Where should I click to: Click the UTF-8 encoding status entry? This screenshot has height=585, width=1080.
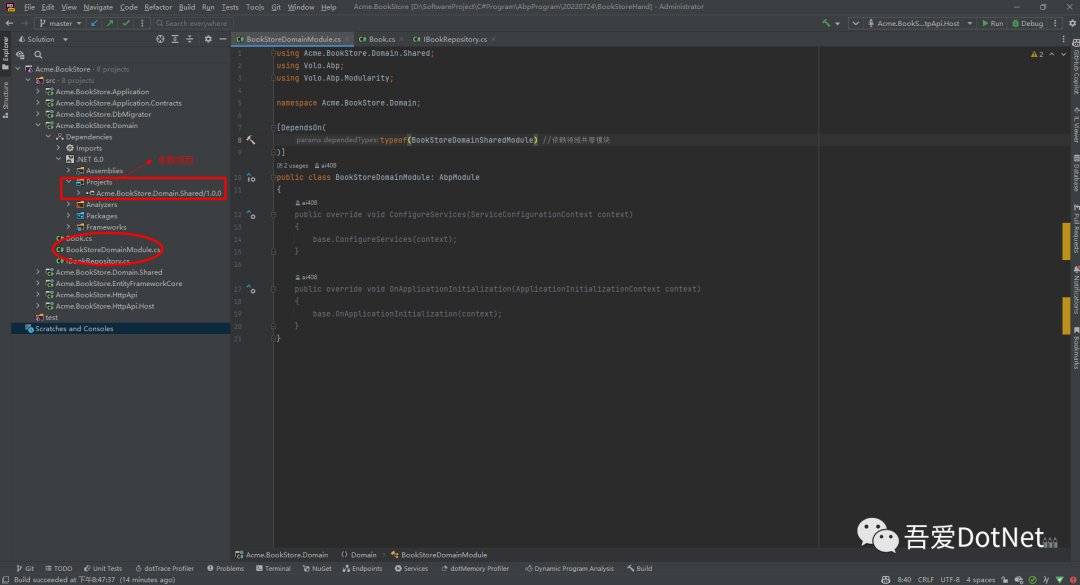[x=950, y=579]
